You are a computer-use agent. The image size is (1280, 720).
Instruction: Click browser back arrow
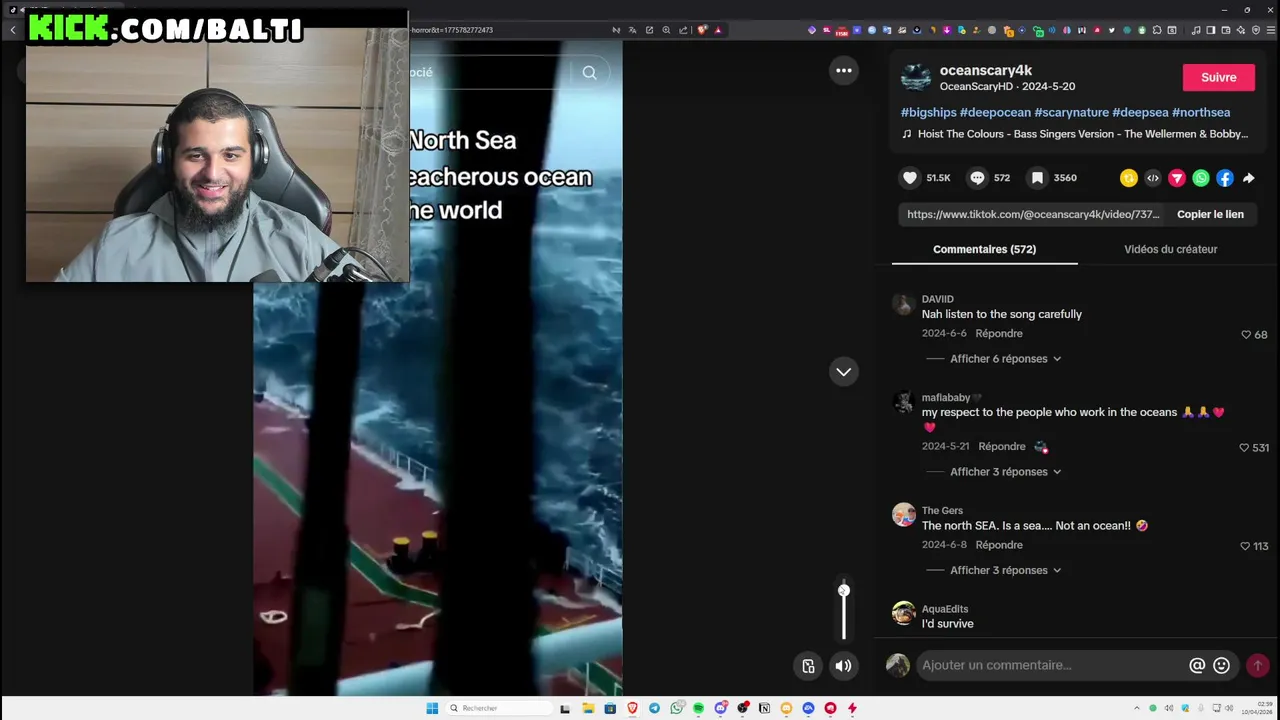pos(13,30)
